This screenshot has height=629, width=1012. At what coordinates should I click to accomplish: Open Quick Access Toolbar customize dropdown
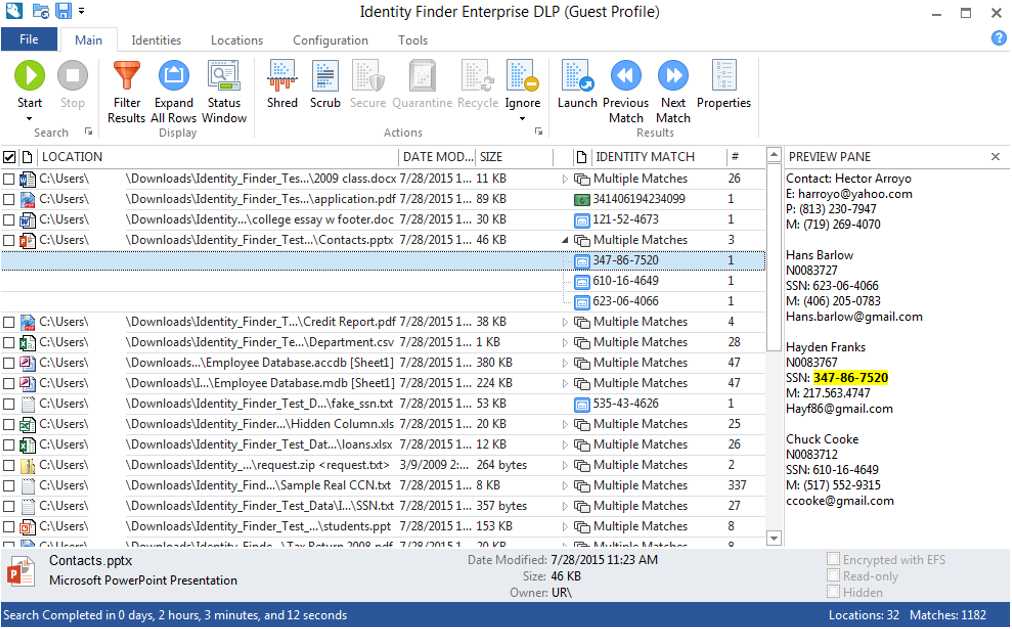coord(81,10)
